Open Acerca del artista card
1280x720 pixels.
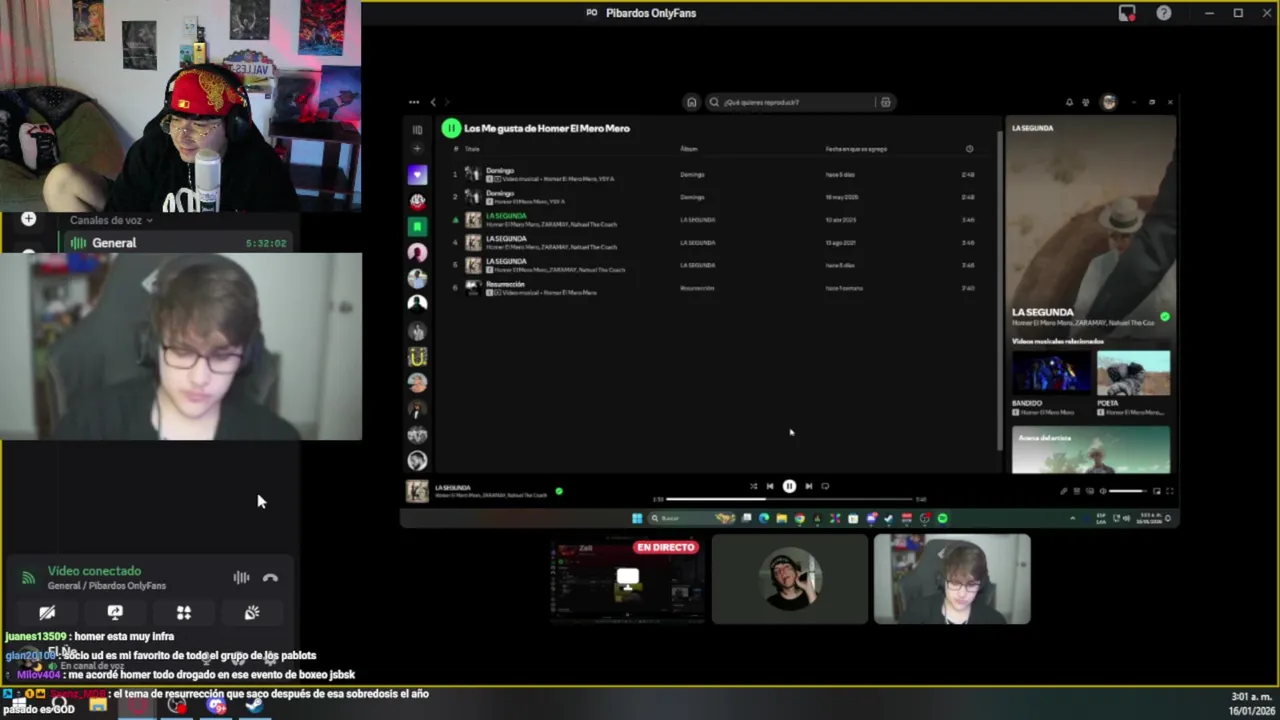tap(1091, 449)
